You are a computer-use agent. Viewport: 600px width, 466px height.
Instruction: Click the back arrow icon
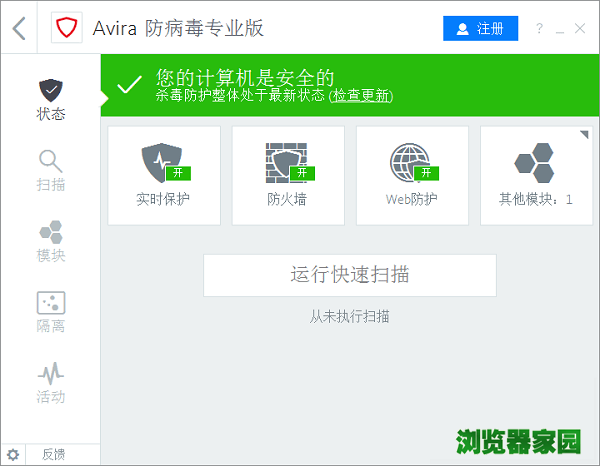[x=19, y=28]
